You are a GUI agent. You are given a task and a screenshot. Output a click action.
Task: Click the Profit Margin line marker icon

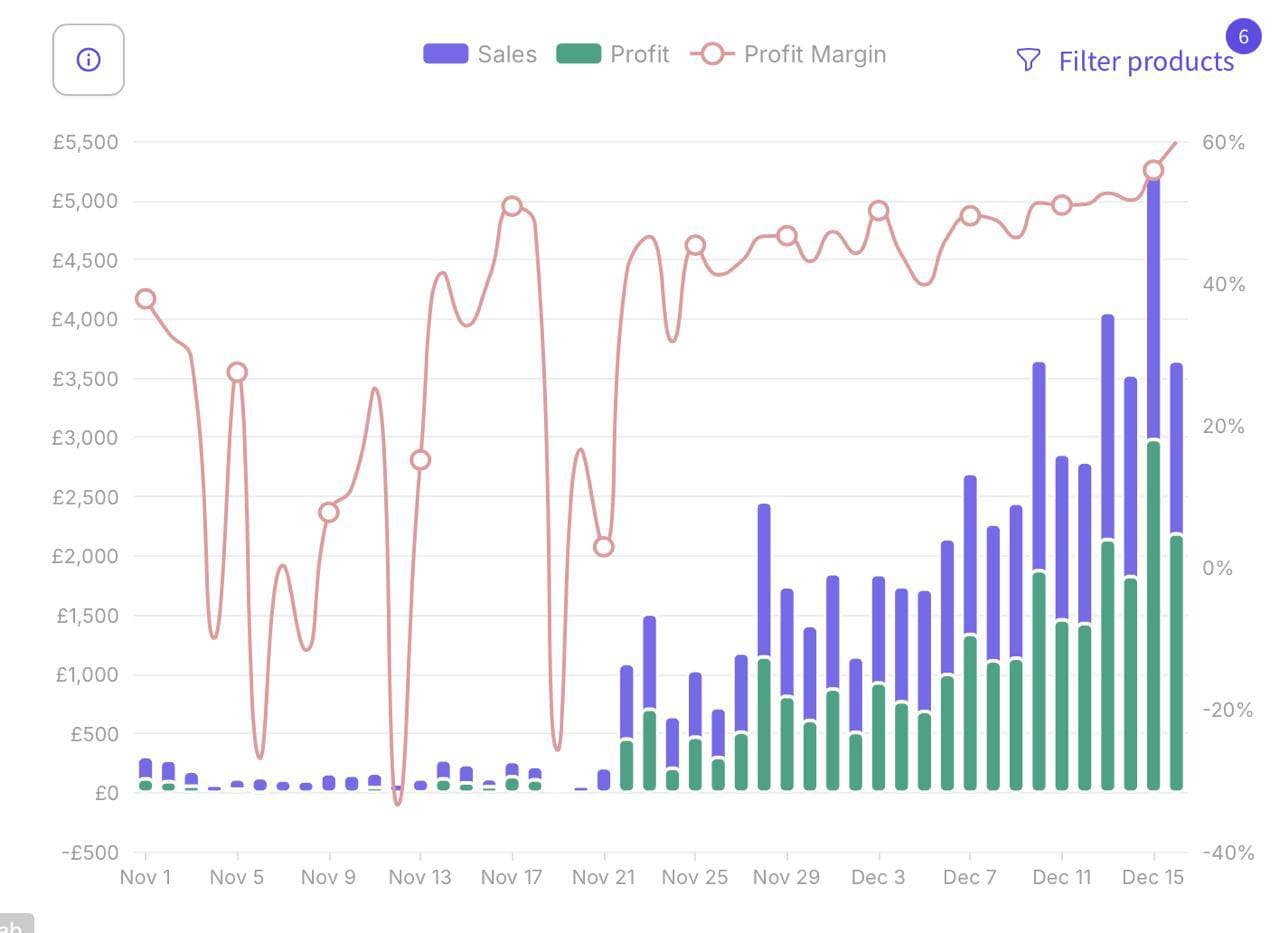pos(712,55)
